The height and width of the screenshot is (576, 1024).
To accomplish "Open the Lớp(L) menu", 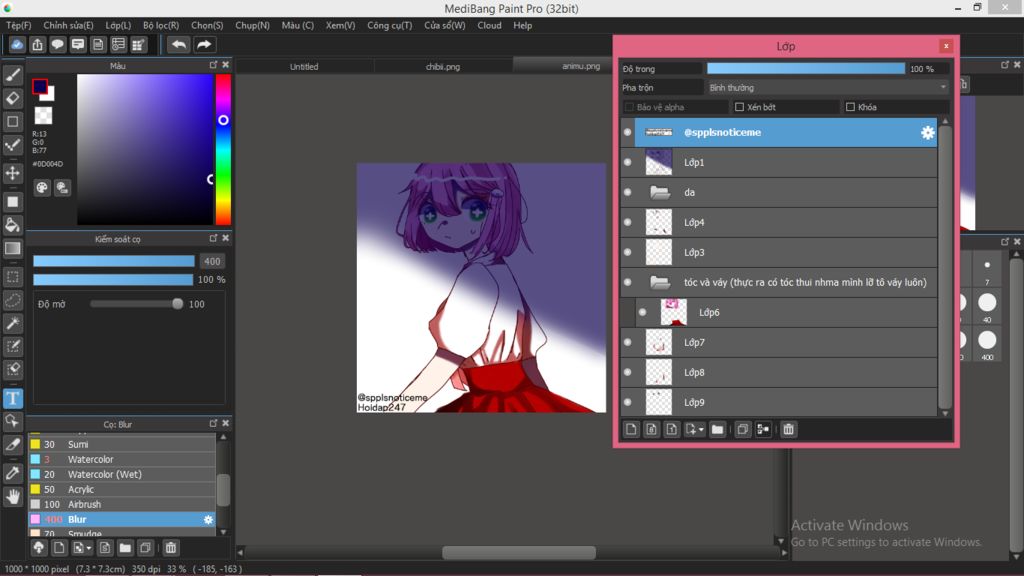I will [118, 25].
